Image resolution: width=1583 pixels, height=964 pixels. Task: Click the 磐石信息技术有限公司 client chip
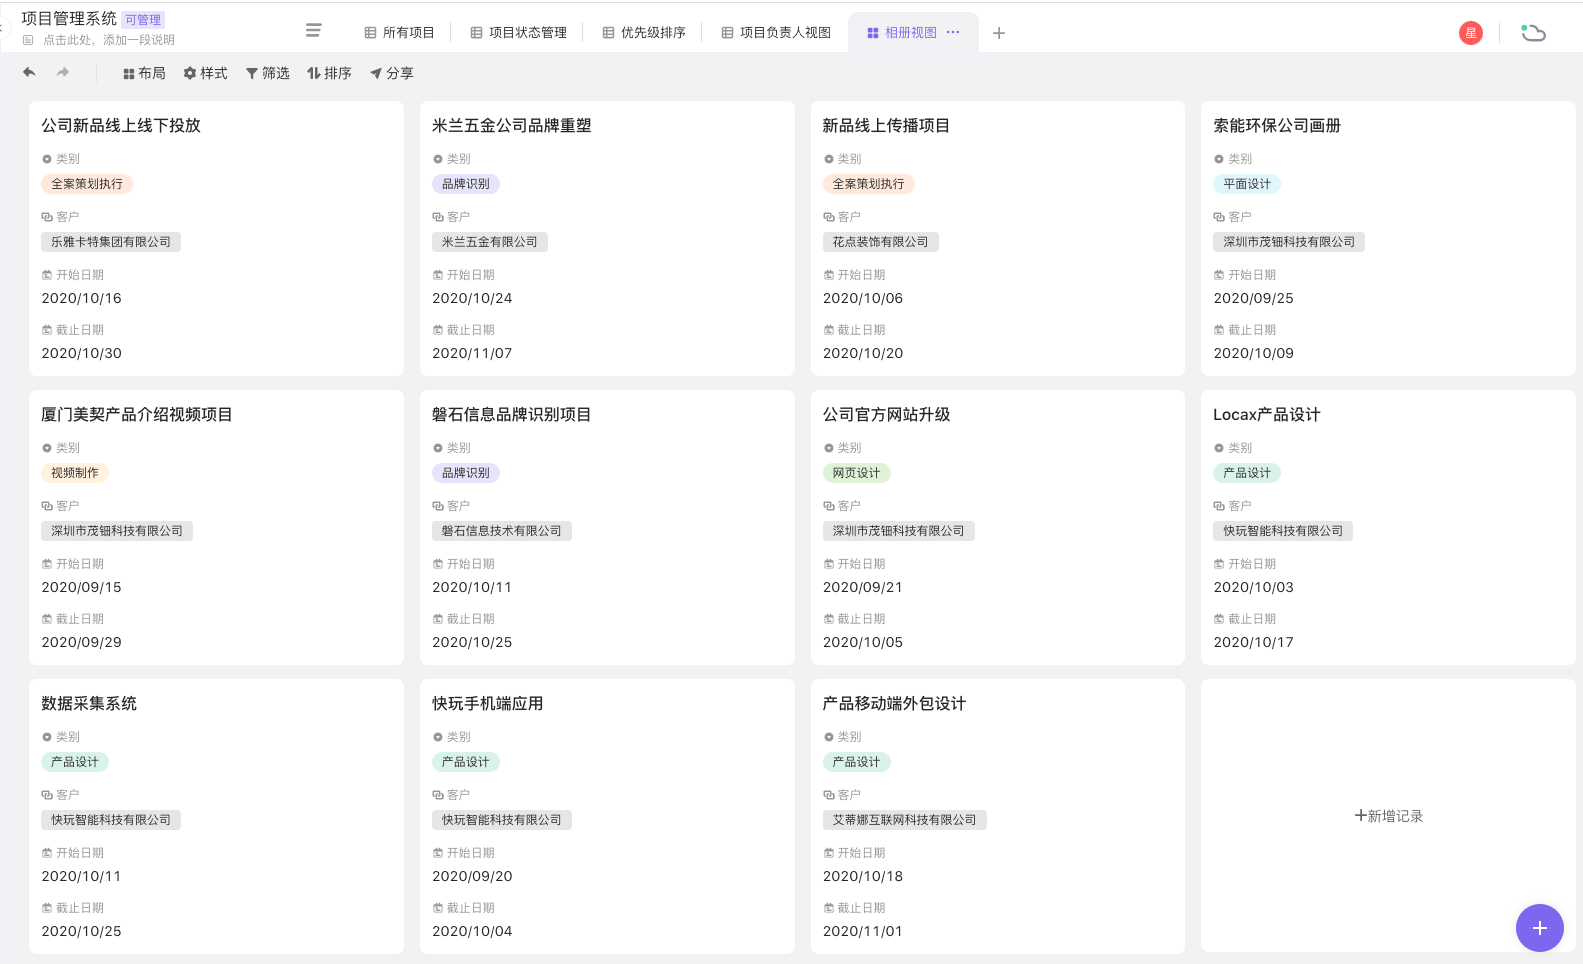502,531
